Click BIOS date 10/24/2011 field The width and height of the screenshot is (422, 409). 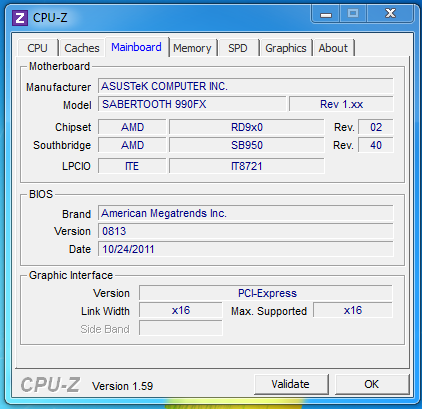(246, 249)
